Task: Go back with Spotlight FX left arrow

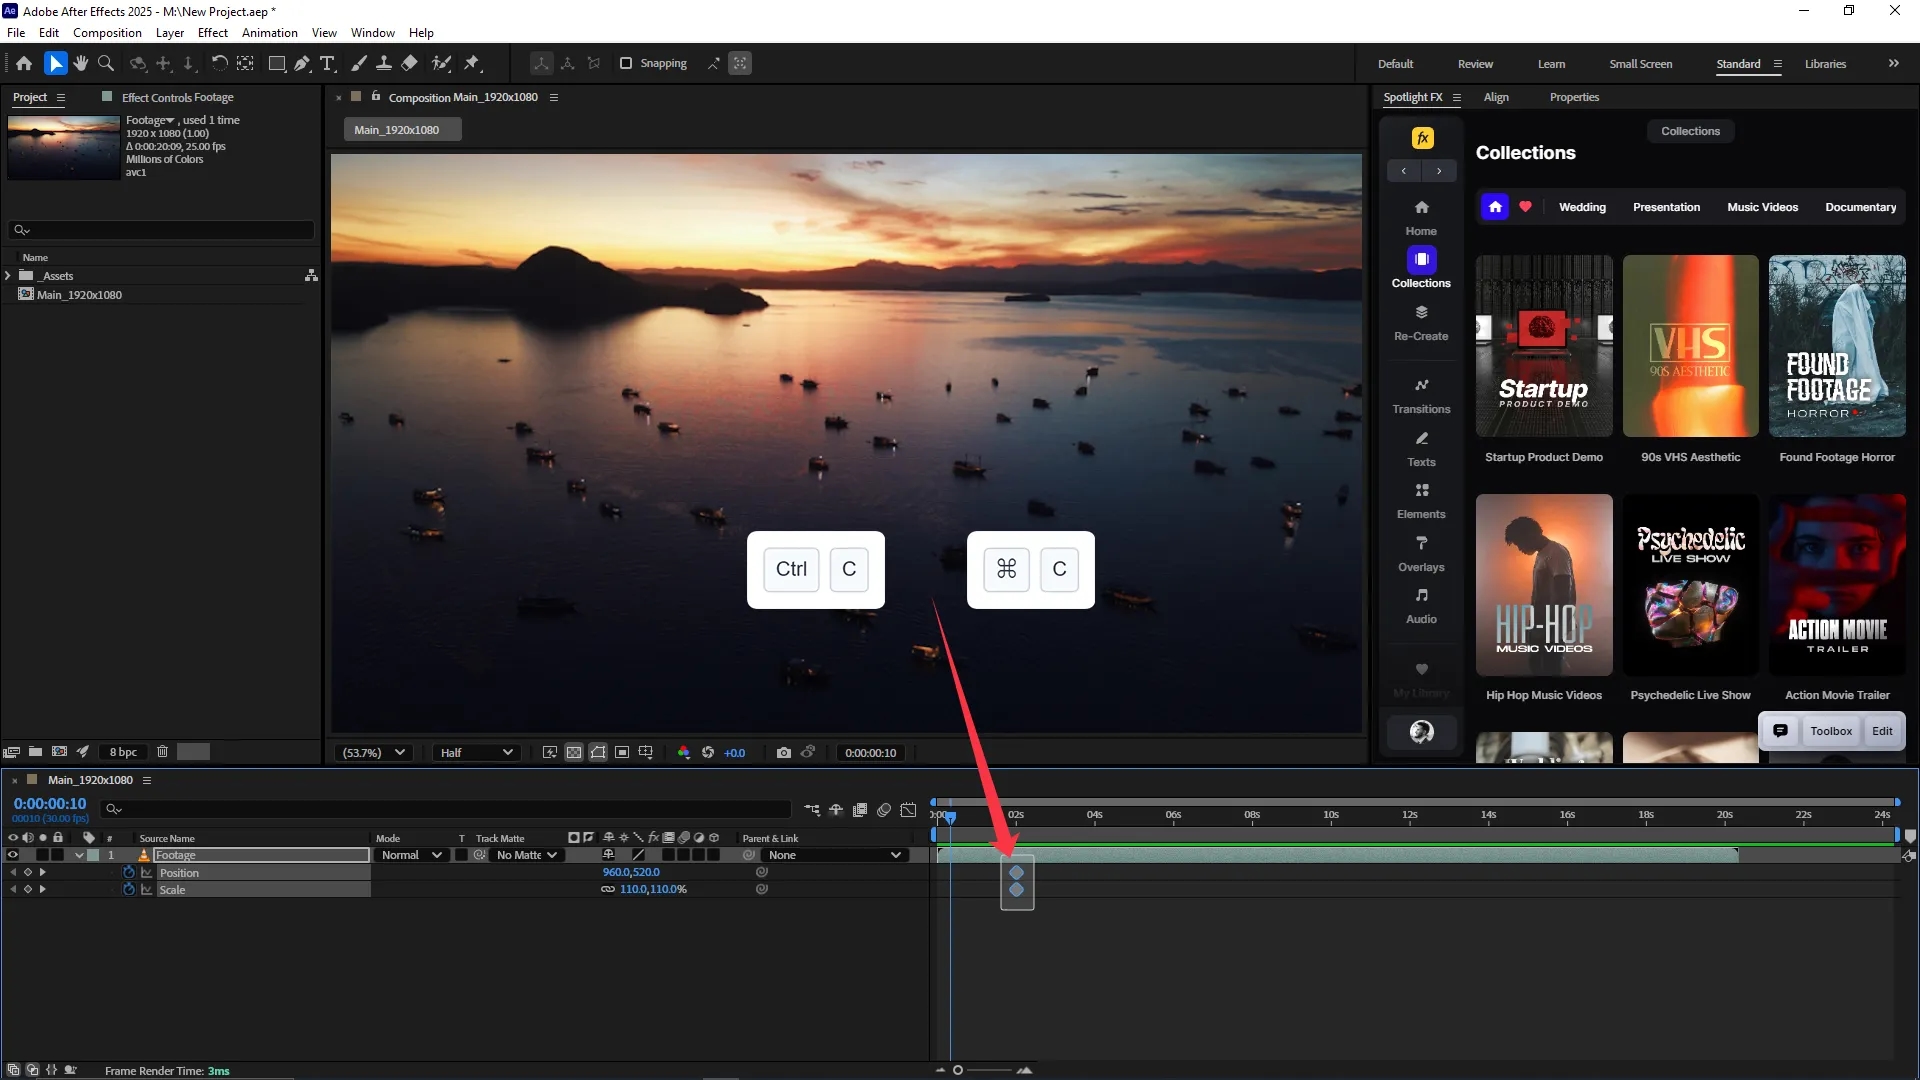Action: 1404,171
